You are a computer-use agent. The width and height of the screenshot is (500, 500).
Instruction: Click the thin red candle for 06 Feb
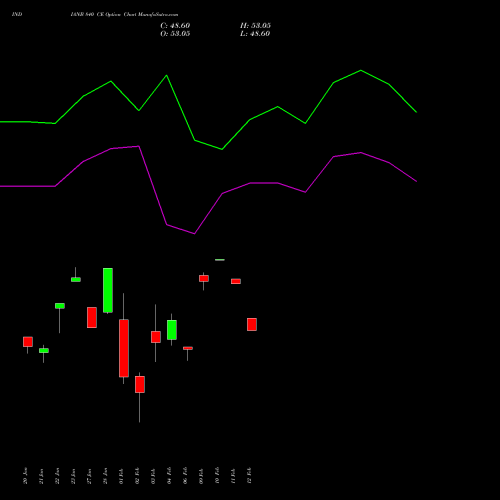click(188, 348)
